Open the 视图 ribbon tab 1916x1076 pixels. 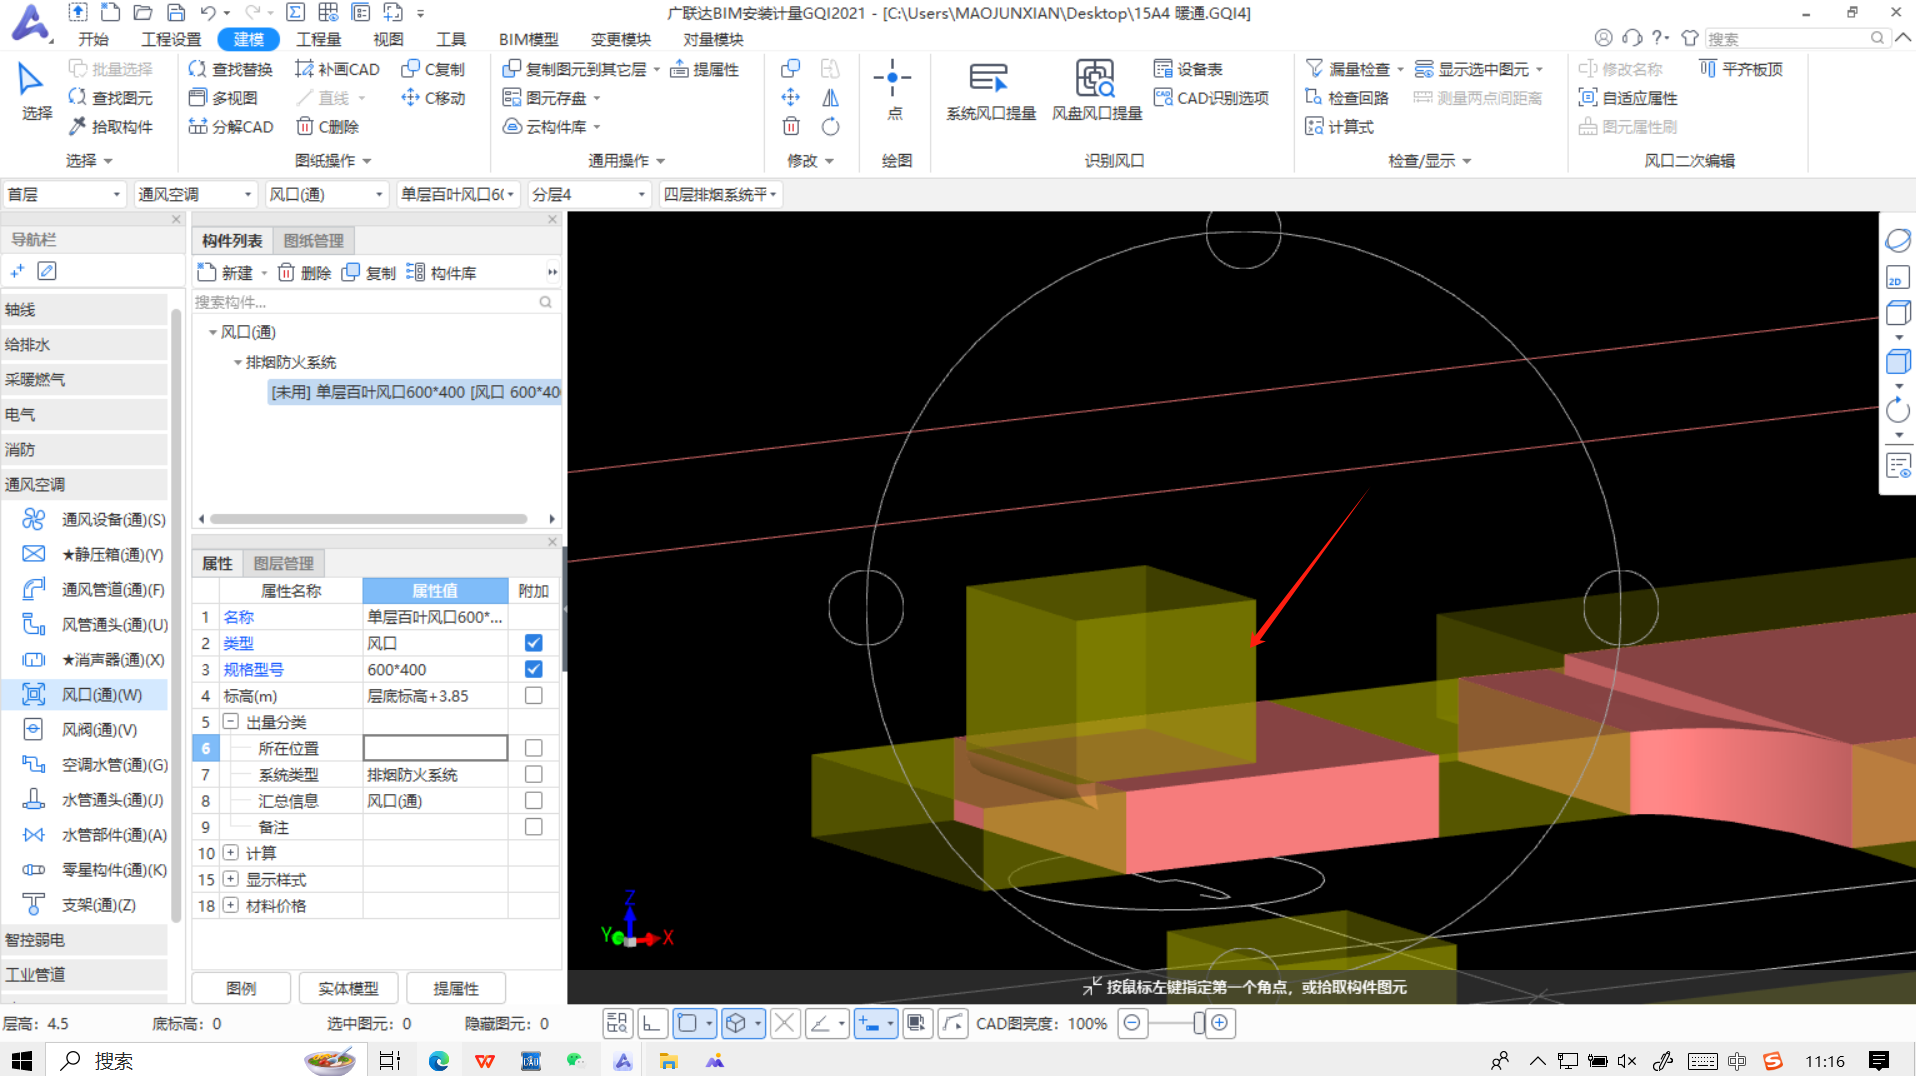[x=388, y=39]
